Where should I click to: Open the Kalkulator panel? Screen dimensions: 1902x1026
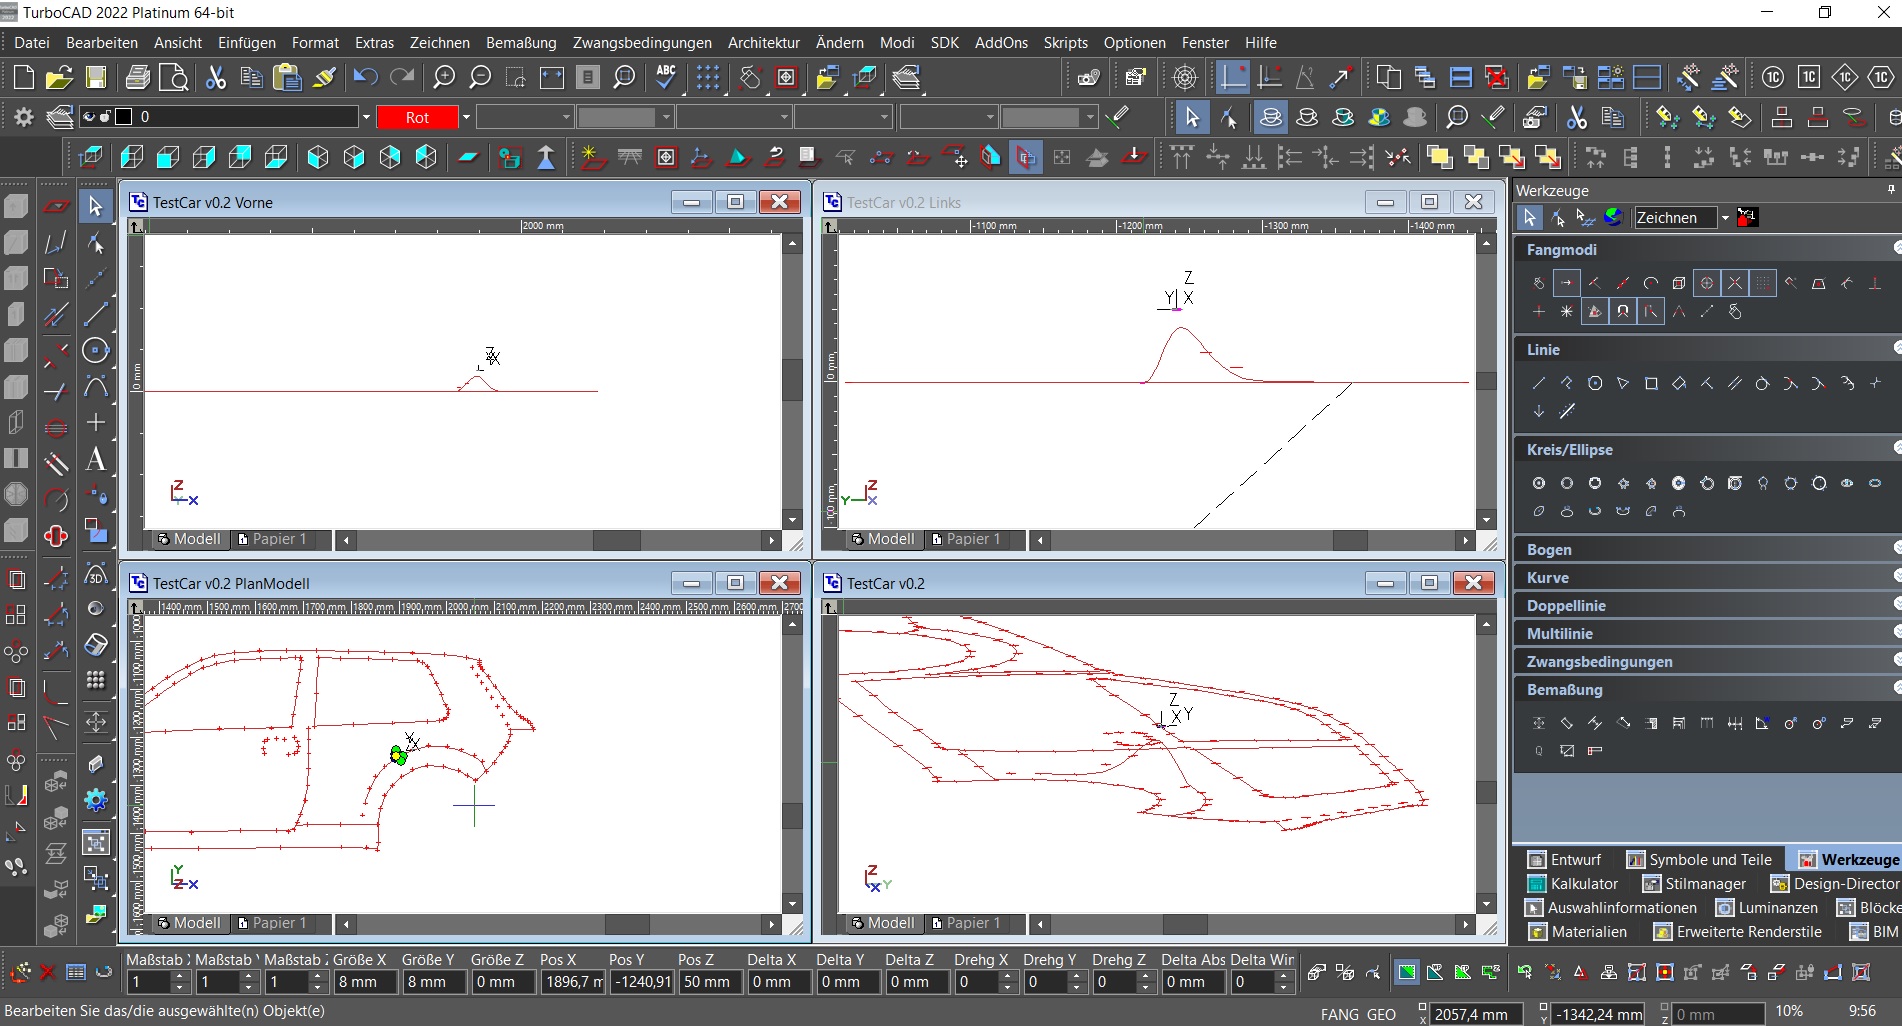1573,884
